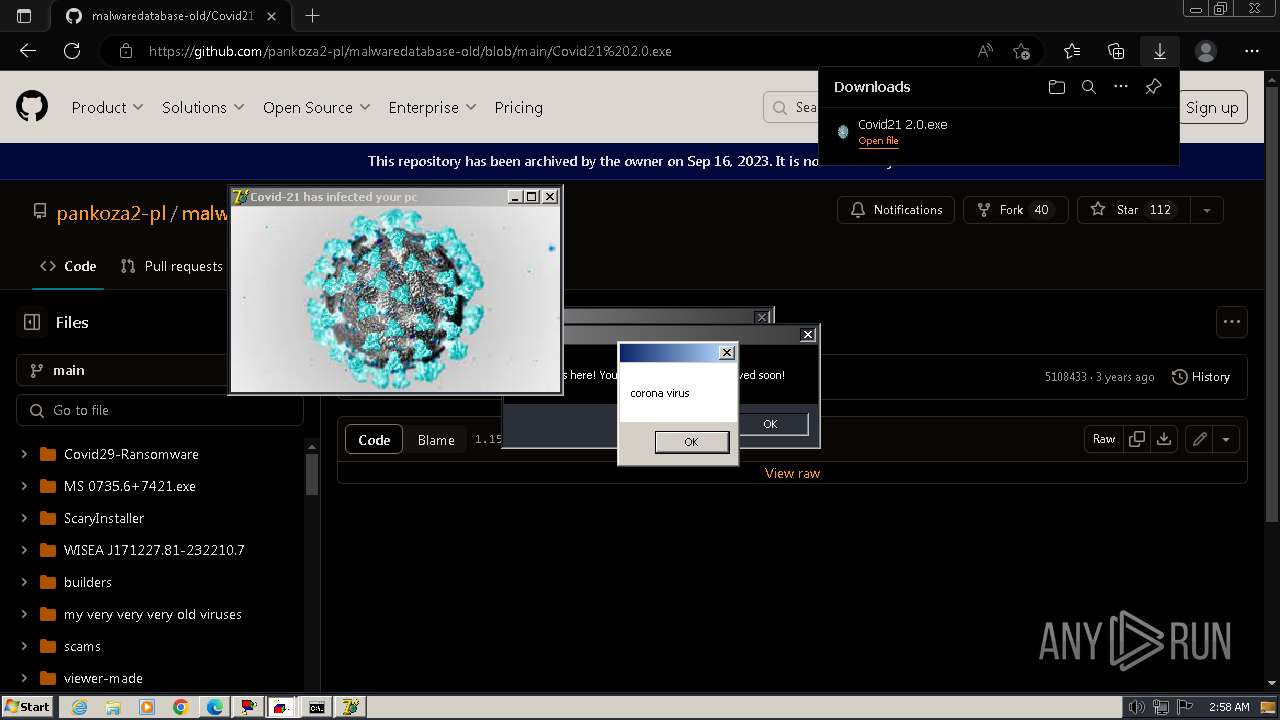
Task: Search downloads with the magnifier icon
Action: (1089, 87)
